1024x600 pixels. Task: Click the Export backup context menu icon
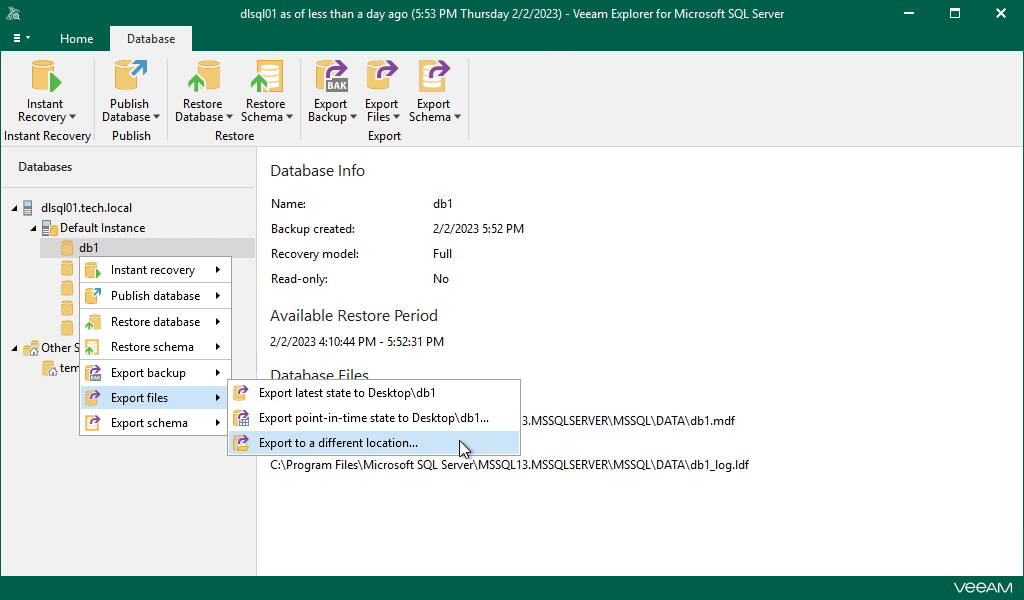[93, 373]
